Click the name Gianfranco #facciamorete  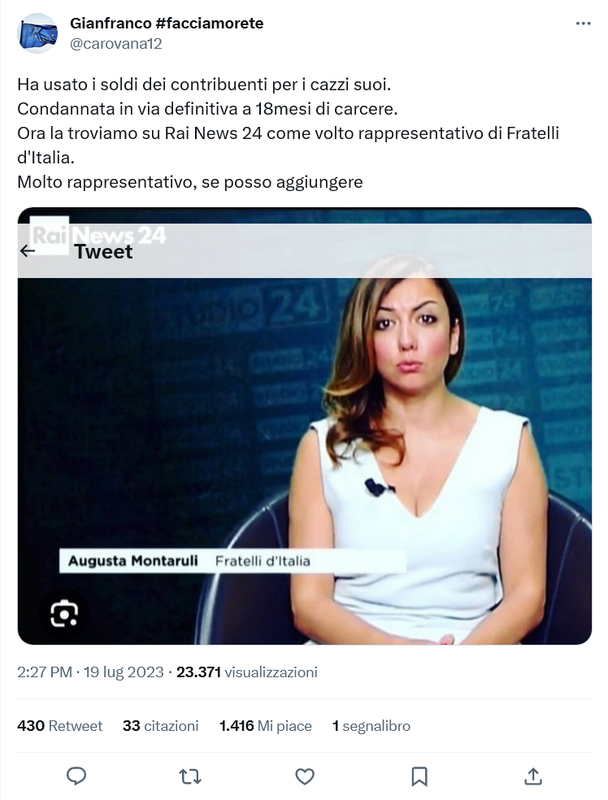tap(167, 23)
